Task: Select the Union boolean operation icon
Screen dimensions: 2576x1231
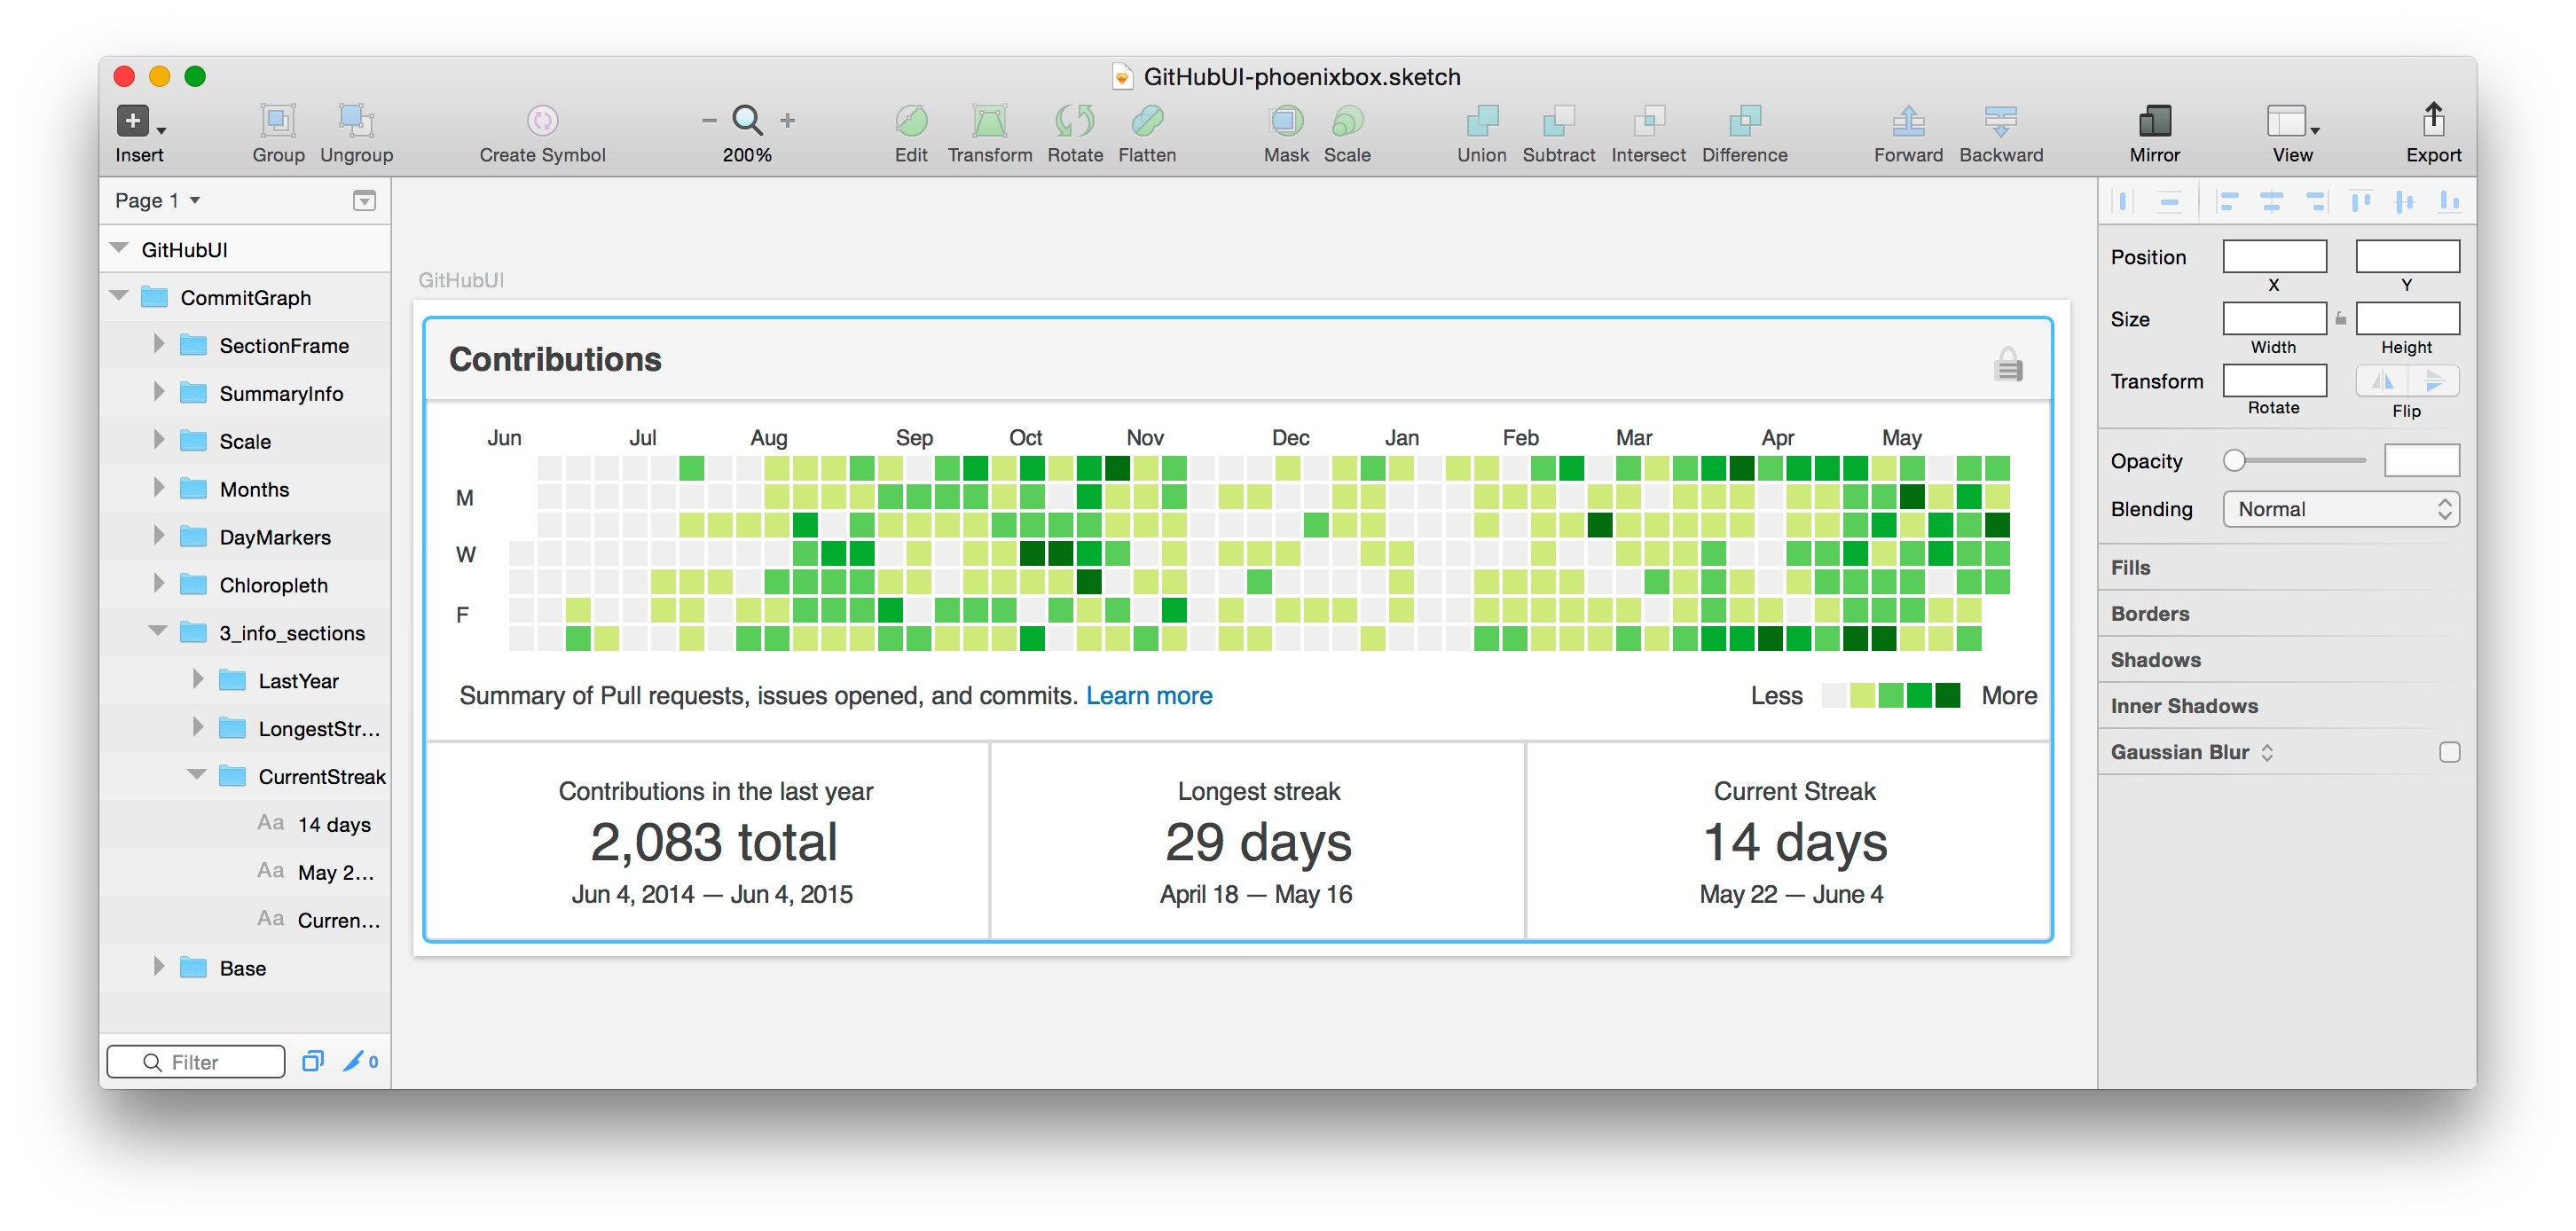Action: click(x=1481, y=121)
